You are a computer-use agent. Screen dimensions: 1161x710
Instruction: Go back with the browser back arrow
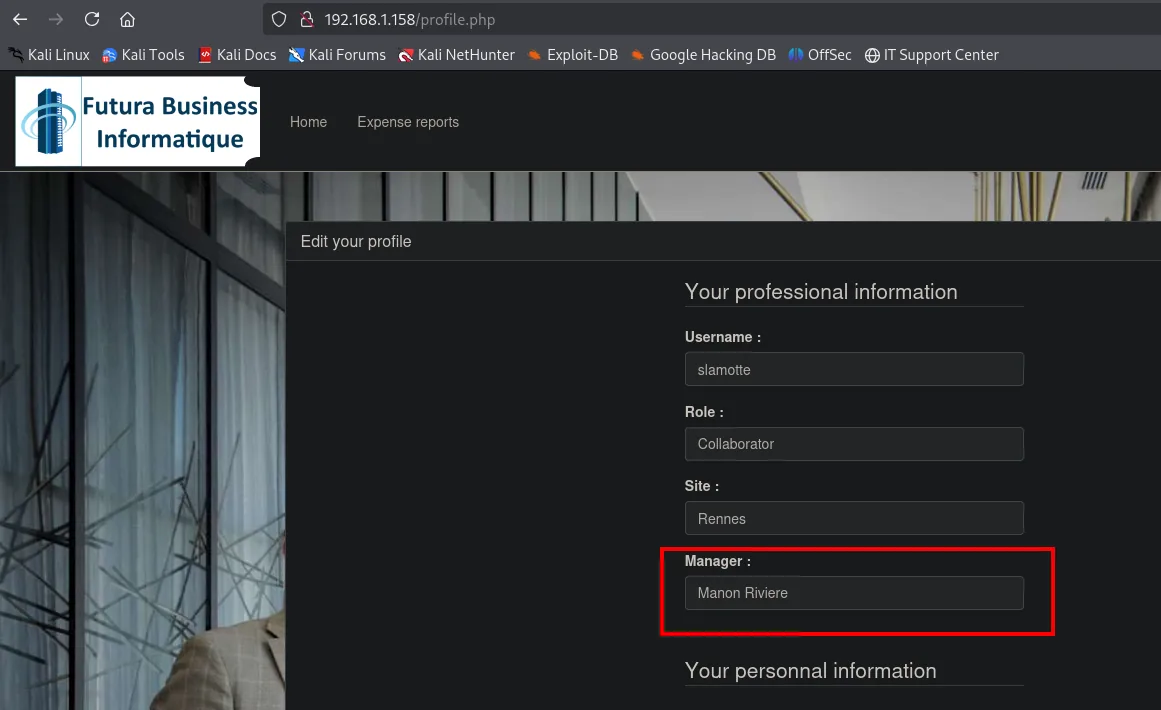[20, 19]
